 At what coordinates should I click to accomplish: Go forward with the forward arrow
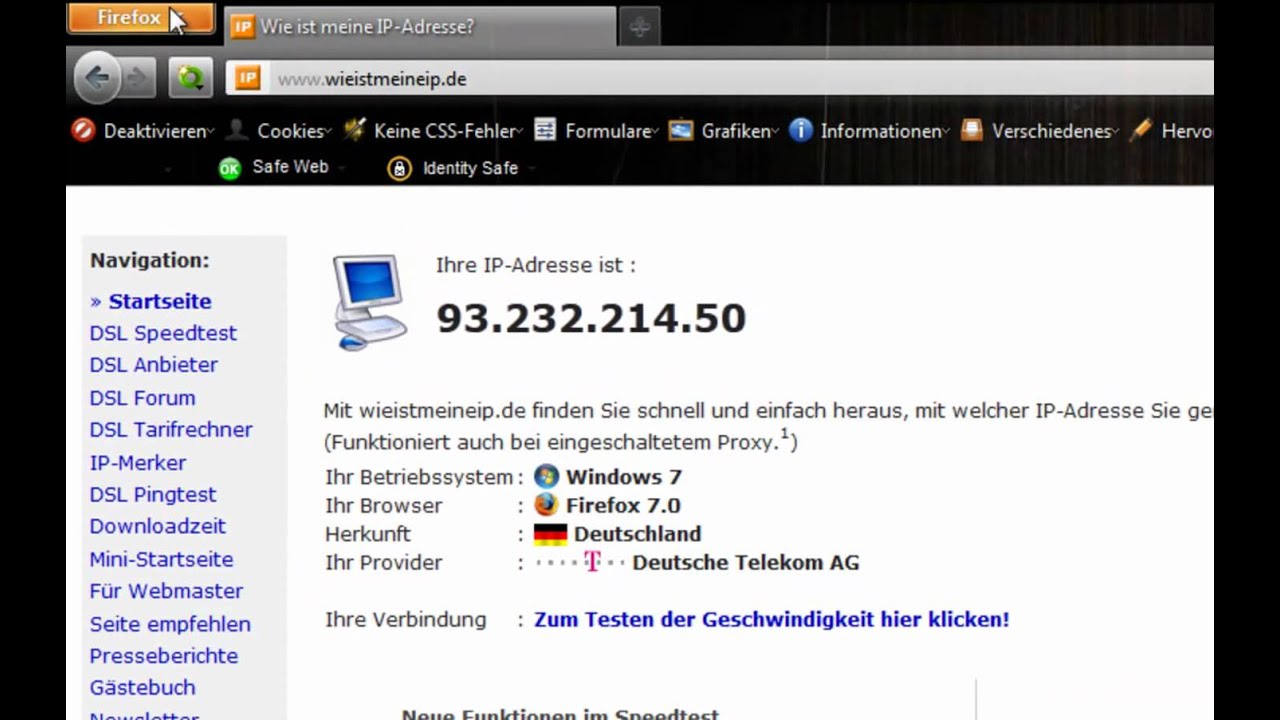(x=138, y=78)
